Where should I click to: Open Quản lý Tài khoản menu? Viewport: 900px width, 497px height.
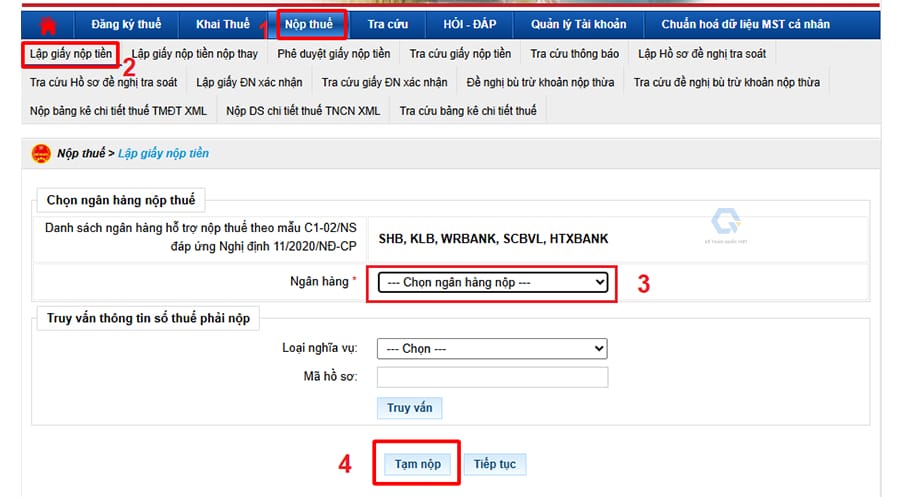click(x=579, y=24)
